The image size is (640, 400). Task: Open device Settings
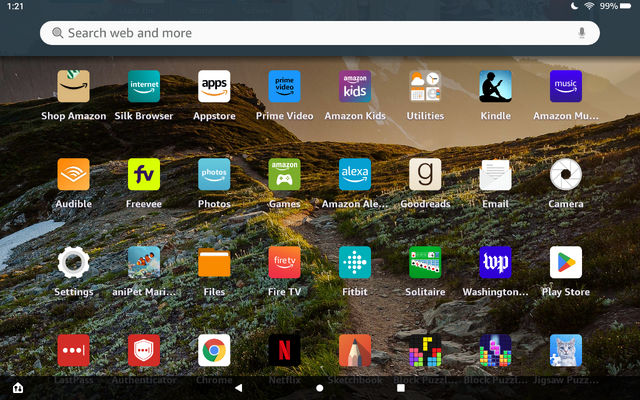pyautogui.click(x=73, y=262)
